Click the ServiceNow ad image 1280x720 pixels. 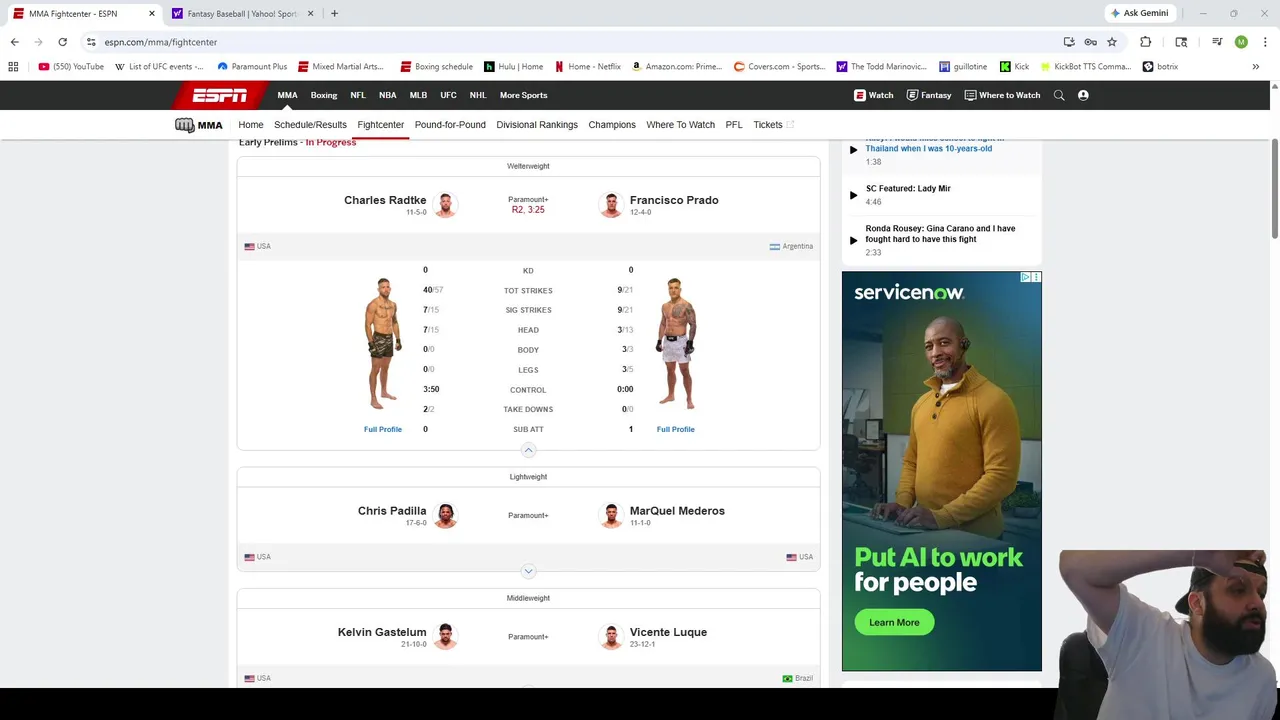(941, 471)
